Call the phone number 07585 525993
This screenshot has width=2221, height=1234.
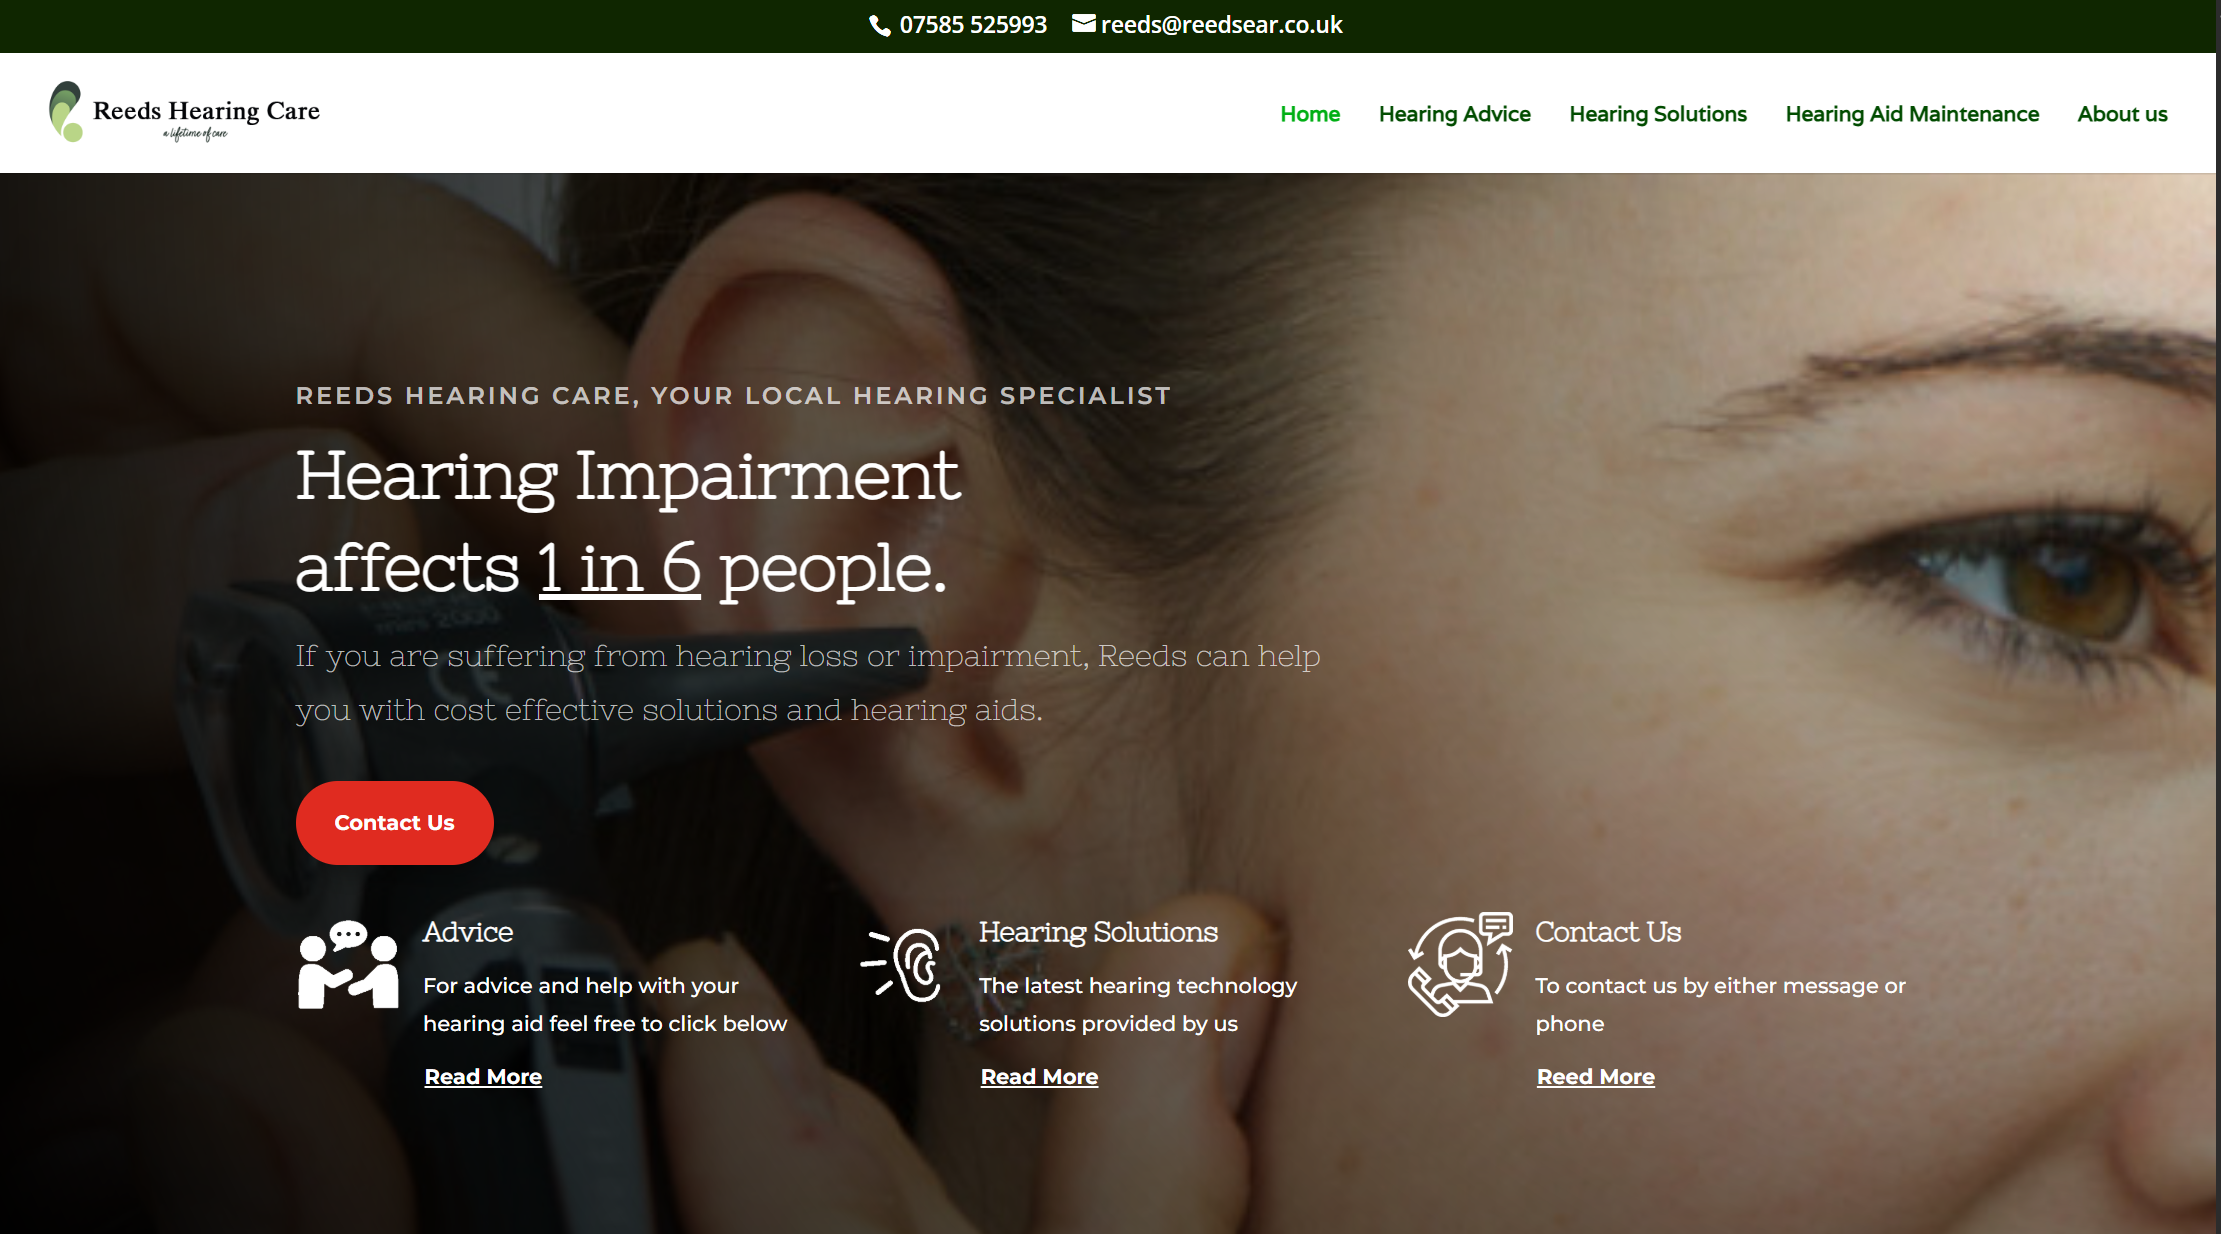pyautogui.click(x=972, y=25)
